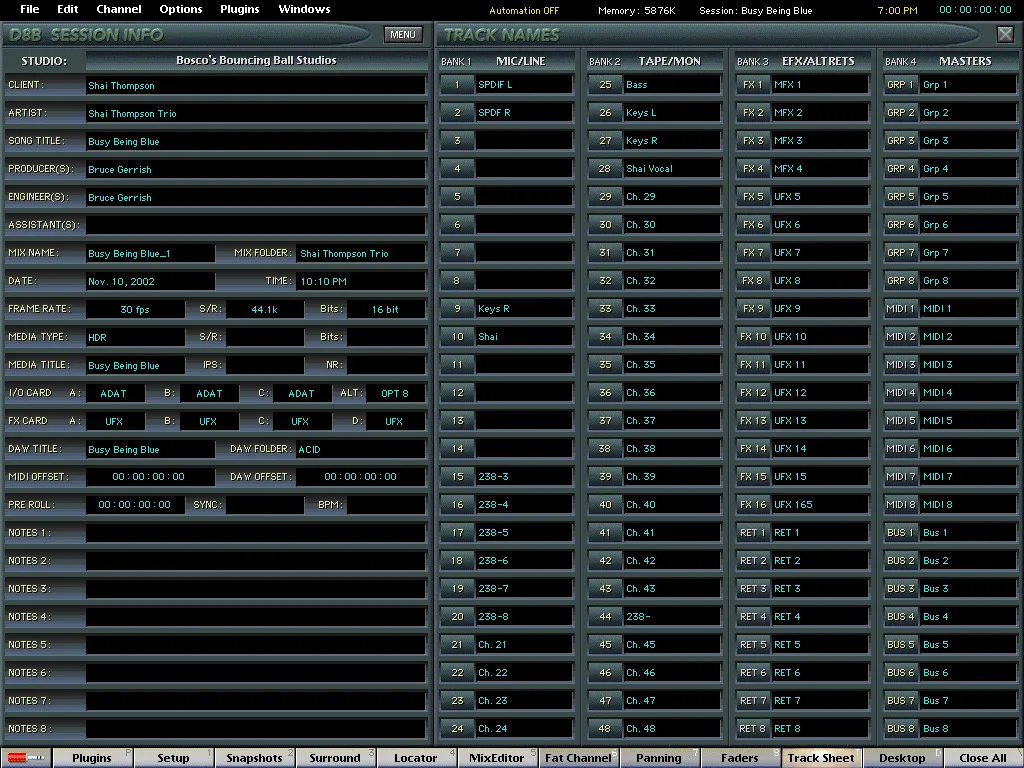Viewport: 1024px width, 768px height.
Task: Open the File menu
Action: point(29,9)
